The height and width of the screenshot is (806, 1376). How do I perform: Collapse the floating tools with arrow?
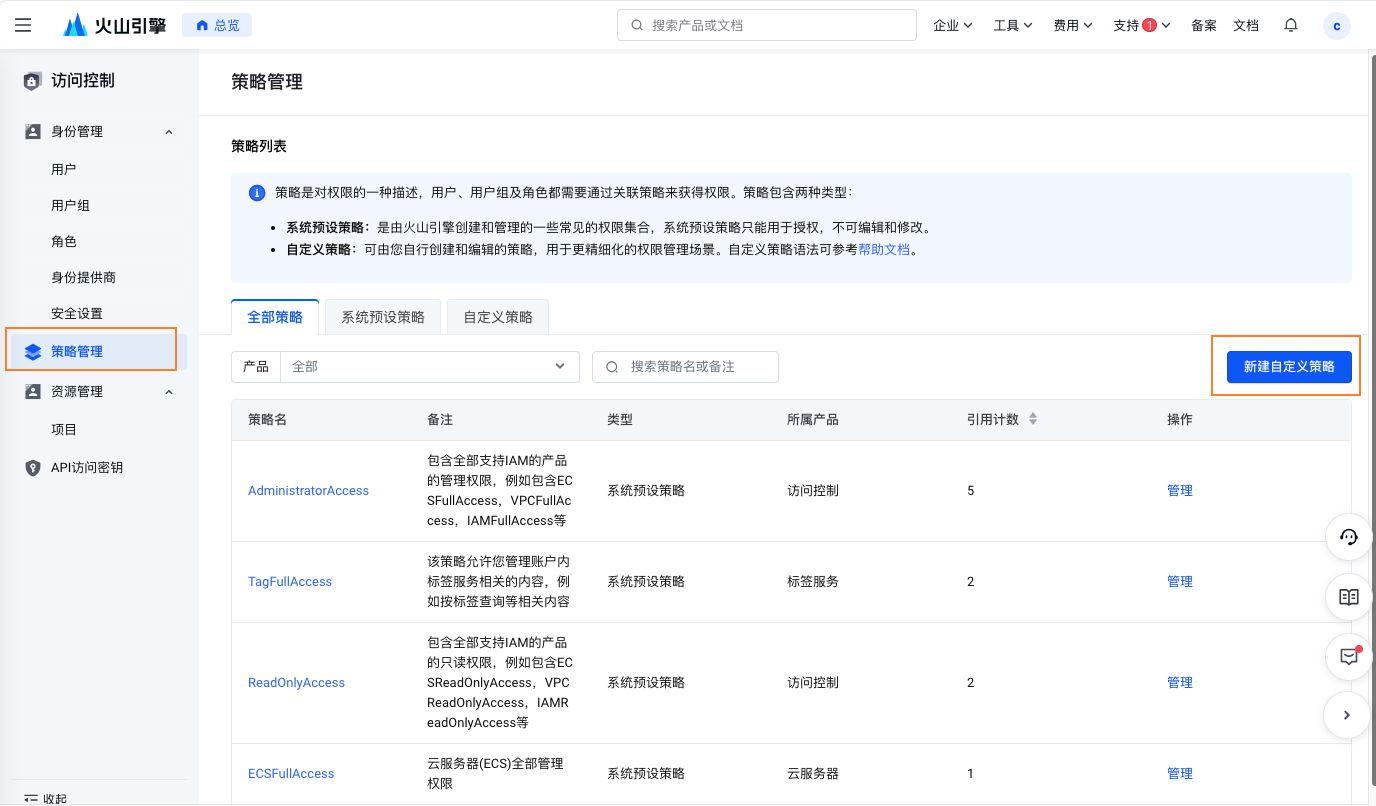(x=1347, y=715)
